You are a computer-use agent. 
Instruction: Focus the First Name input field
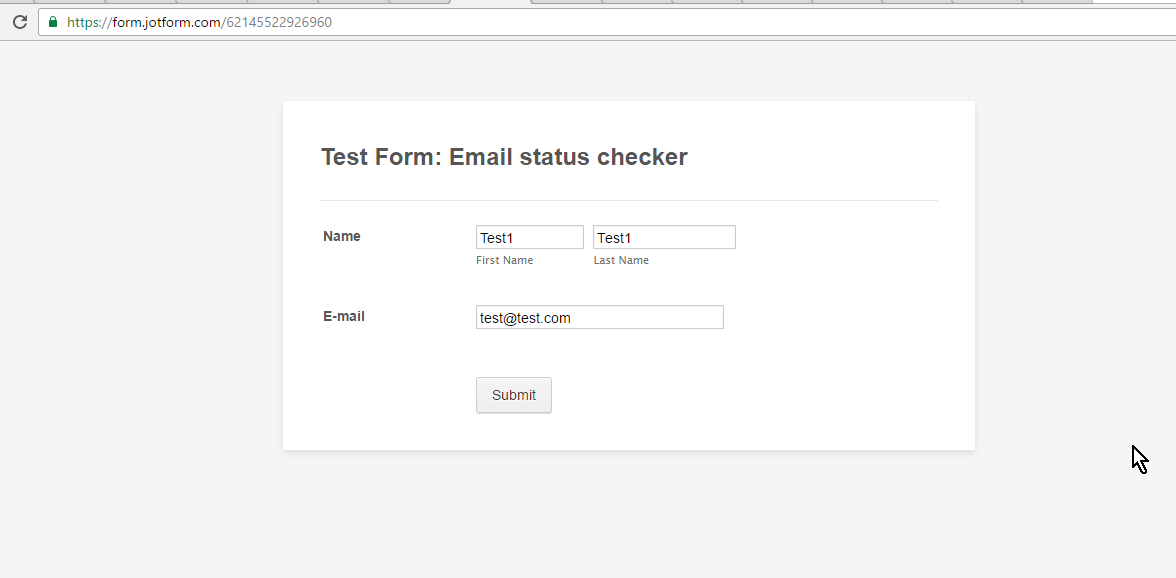point(529,237)
